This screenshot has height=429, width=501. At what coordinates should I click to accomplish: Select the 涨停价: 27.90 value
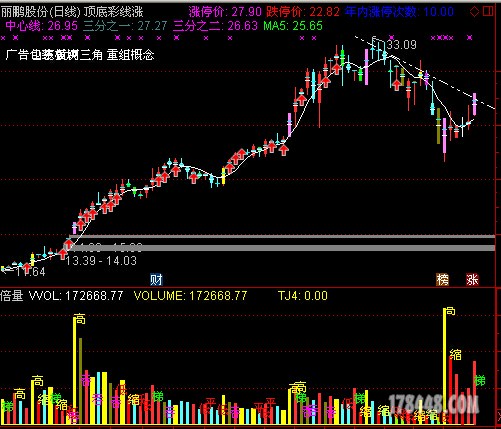click(x=225, y=12)
